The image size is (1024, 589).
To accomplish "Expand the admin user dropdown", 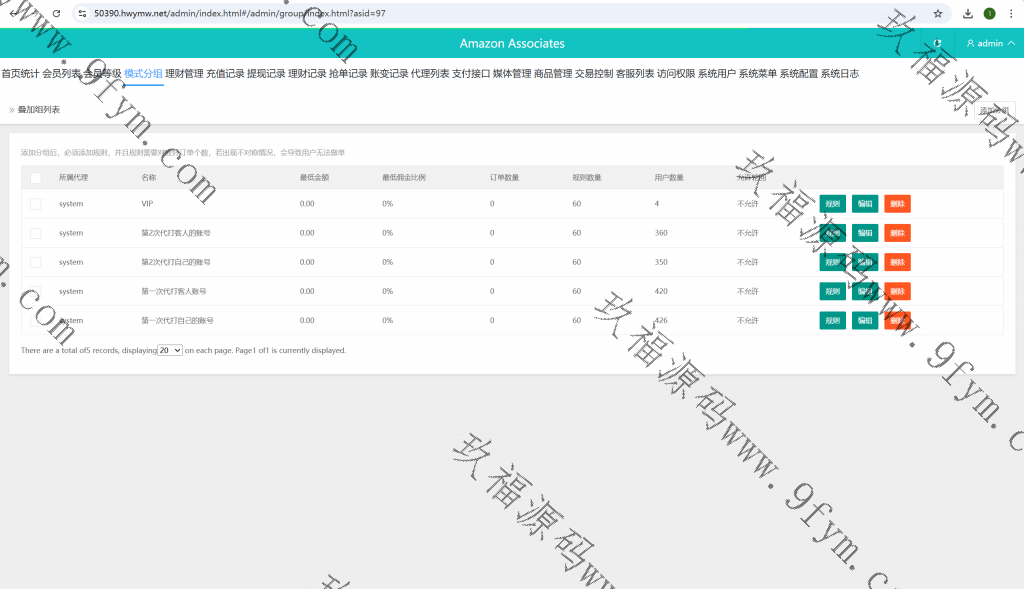I will 990,44.
